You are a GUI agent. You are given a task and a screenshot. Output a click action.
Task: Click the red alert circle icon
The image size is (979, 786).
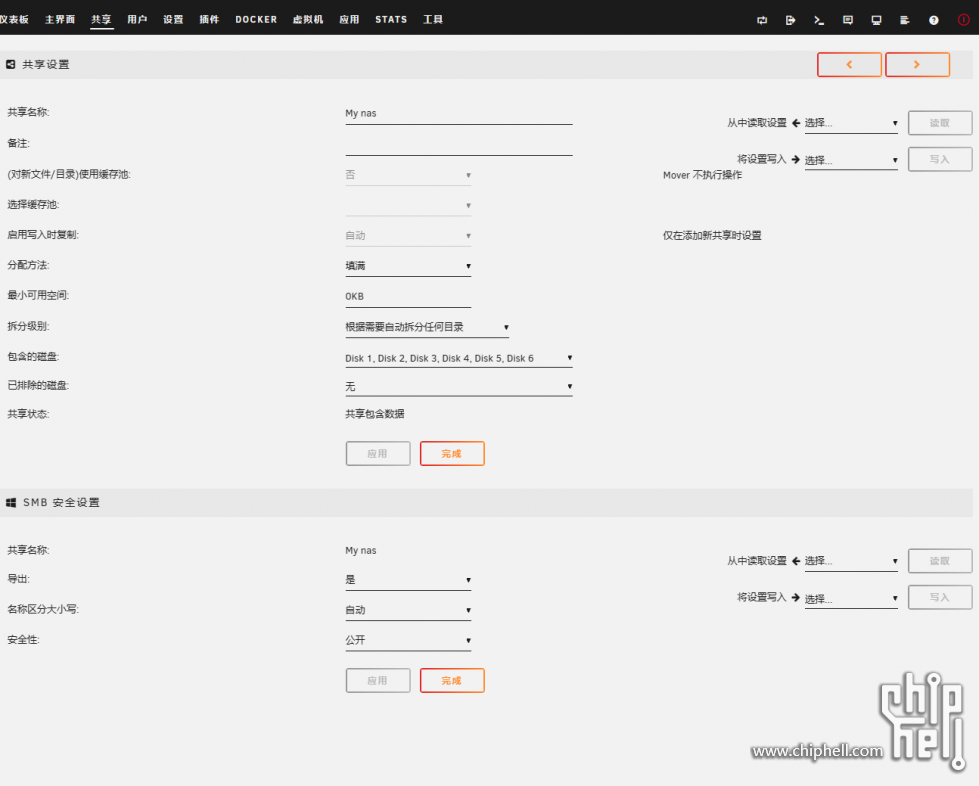(x=963, y=20)
